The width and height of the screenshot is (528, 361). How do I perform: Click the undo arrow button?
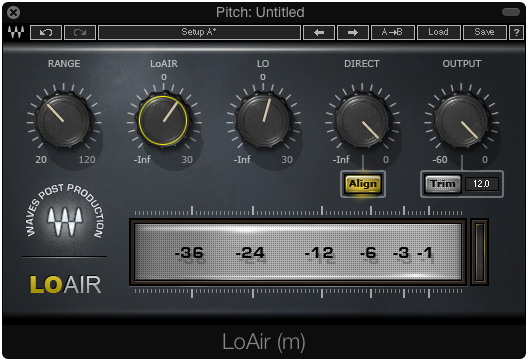pos(46,33)
